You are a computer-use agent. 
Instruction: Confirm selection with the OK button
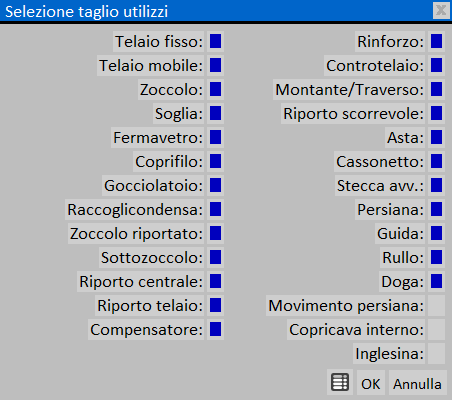click(x=371, y=384)
